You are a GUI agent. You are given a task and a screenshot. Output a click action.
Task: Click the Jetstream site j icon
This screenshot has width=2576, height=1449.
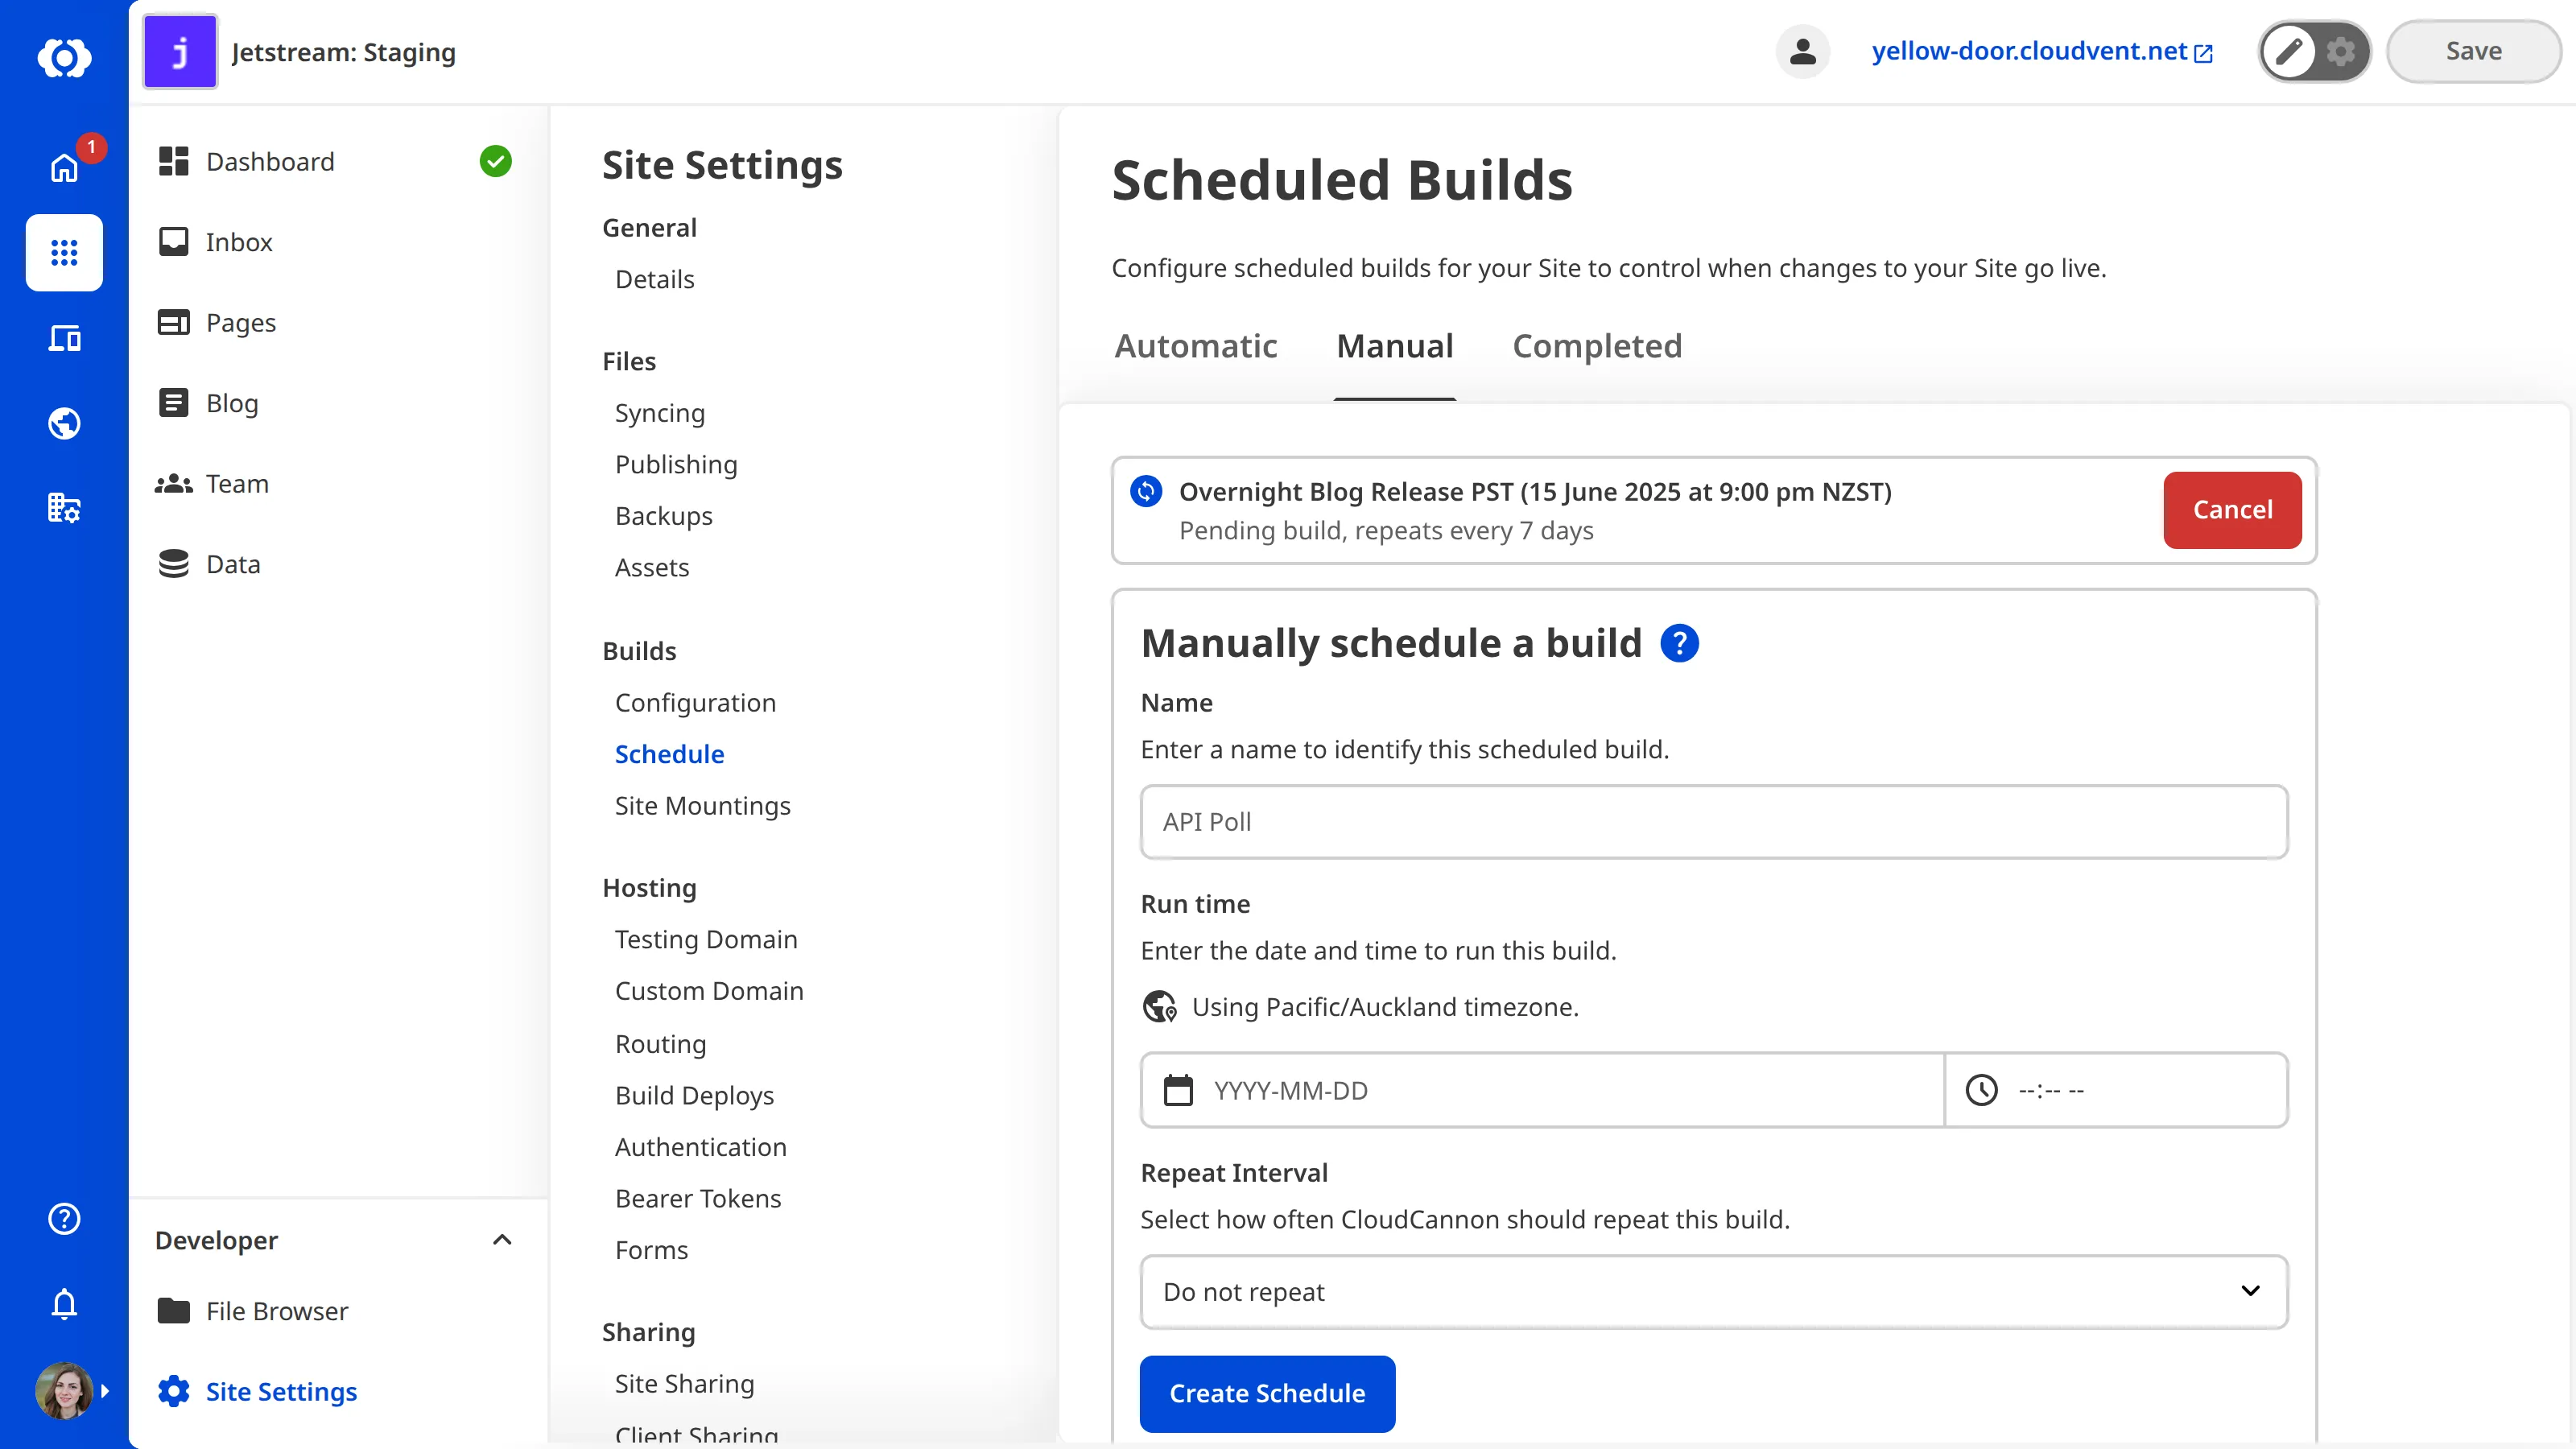click(x=180, y=52)
